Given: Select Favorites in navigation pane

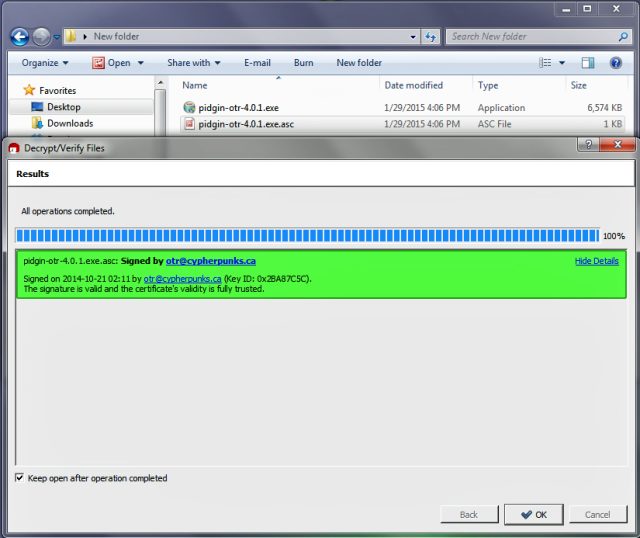Looking at the screenshot, I should point(58,91).
